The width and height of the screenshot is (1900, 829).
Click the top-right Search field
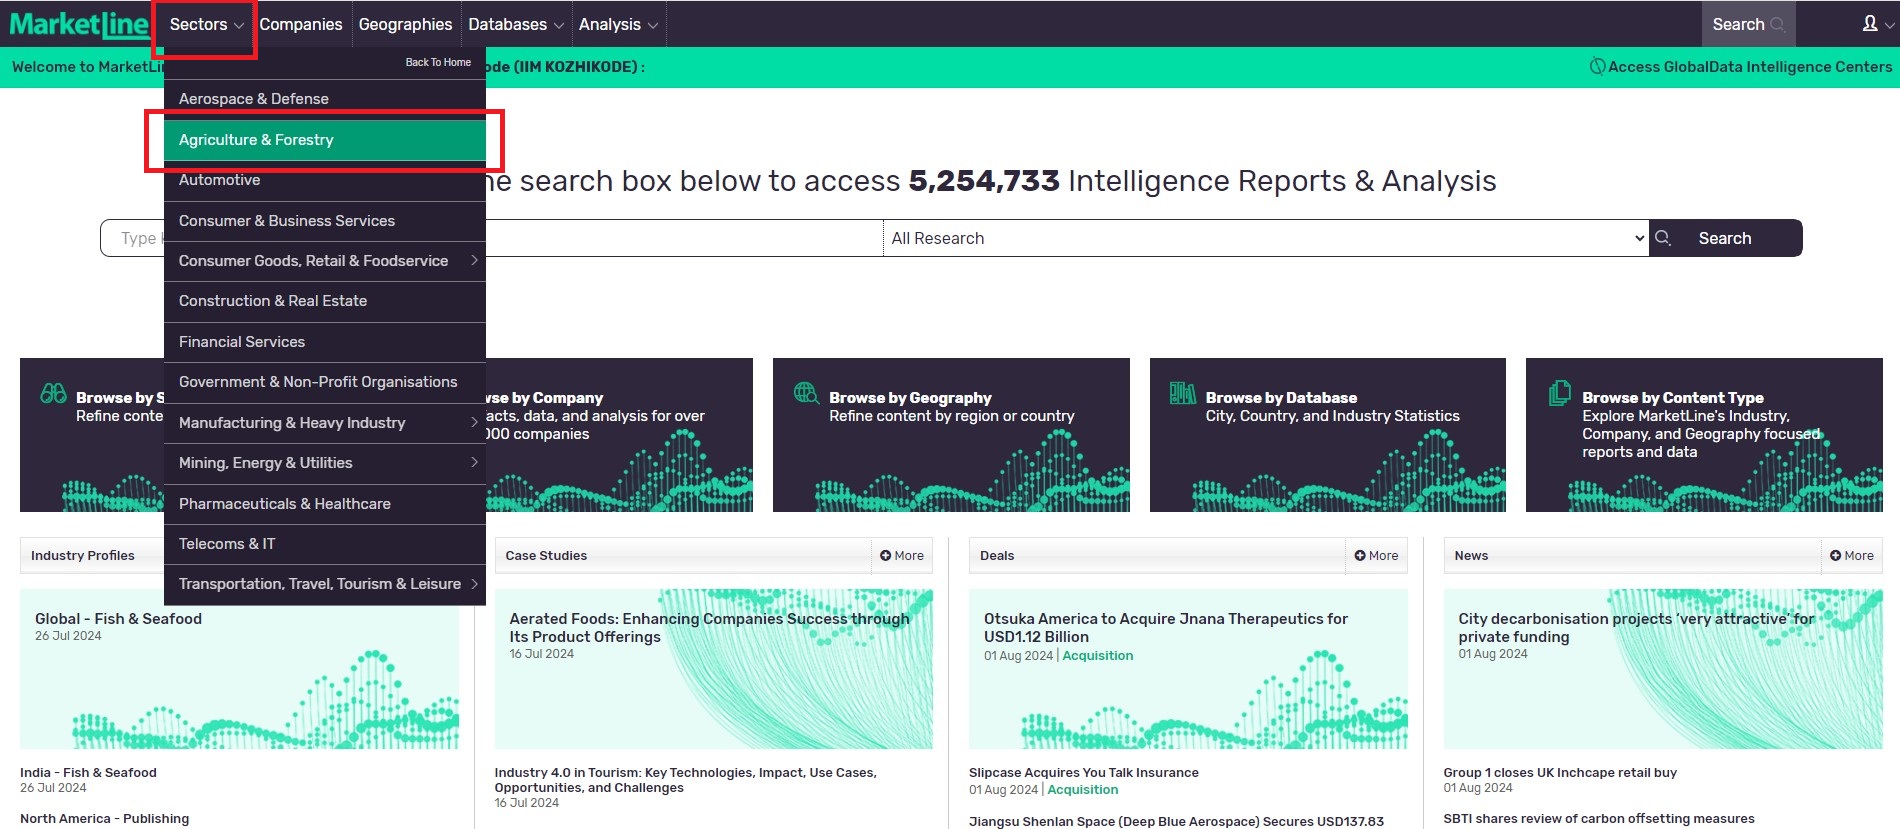[1747, 24]
